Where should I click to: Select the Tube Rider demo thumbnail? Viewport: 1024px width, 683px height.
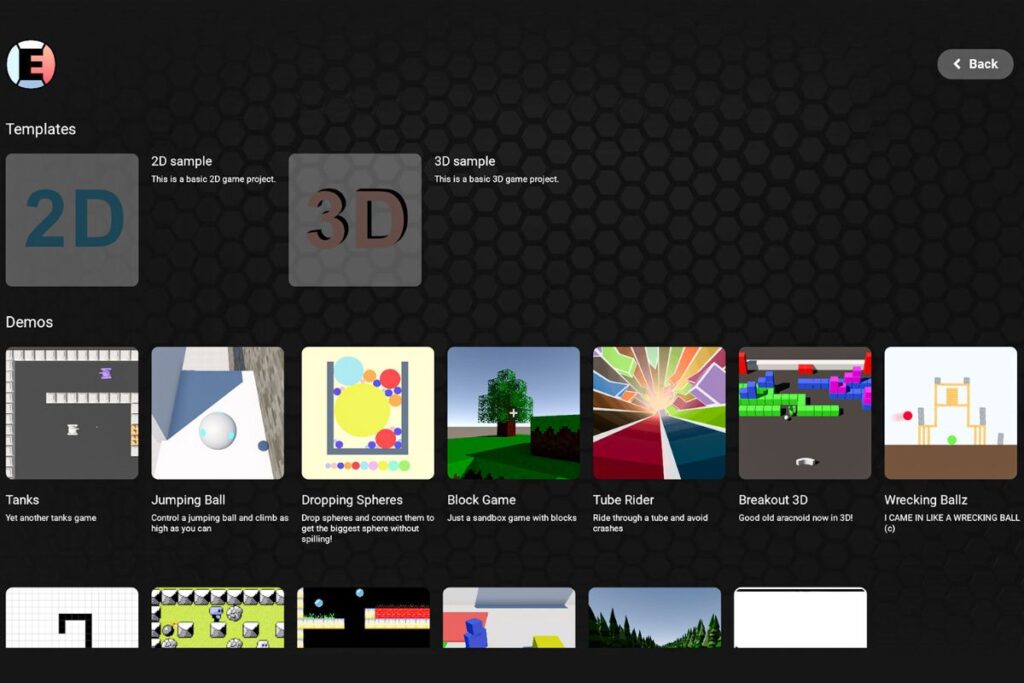[659, 413]
